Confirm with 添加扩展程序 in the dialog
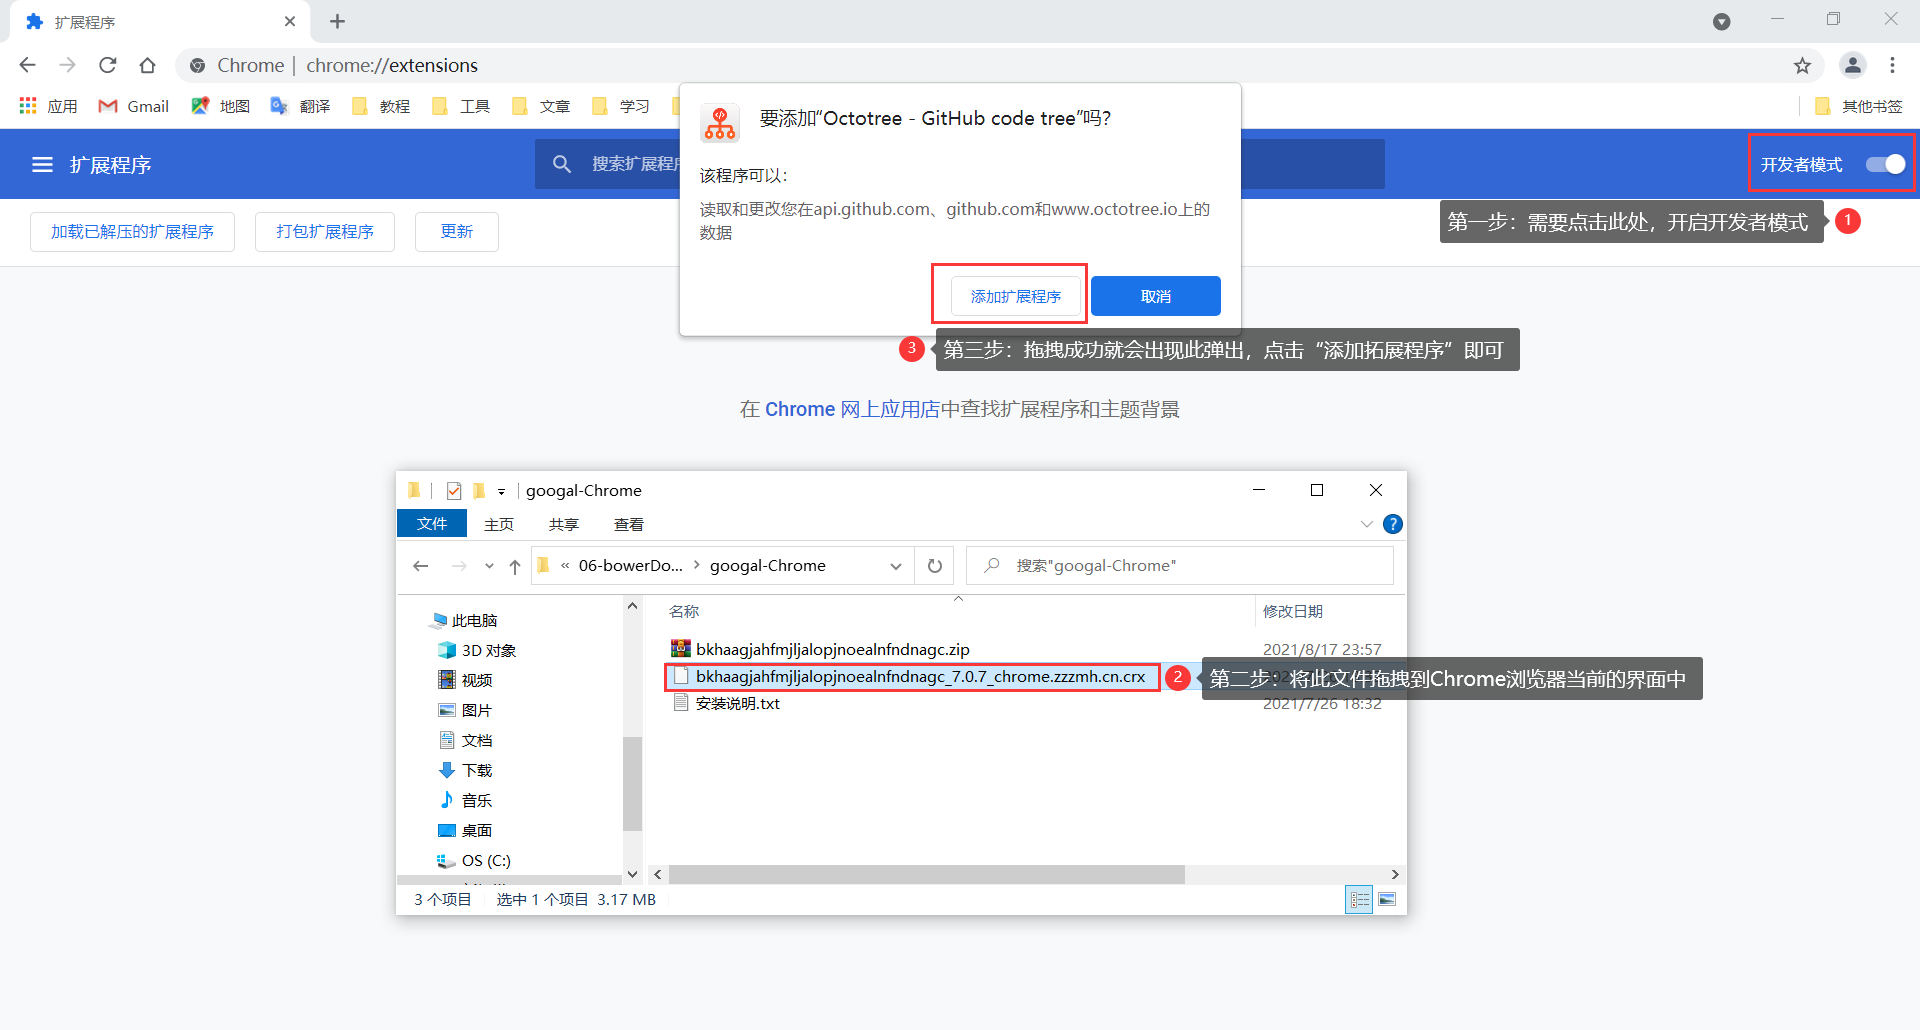1920x1030 pixels. (1016, 296)
